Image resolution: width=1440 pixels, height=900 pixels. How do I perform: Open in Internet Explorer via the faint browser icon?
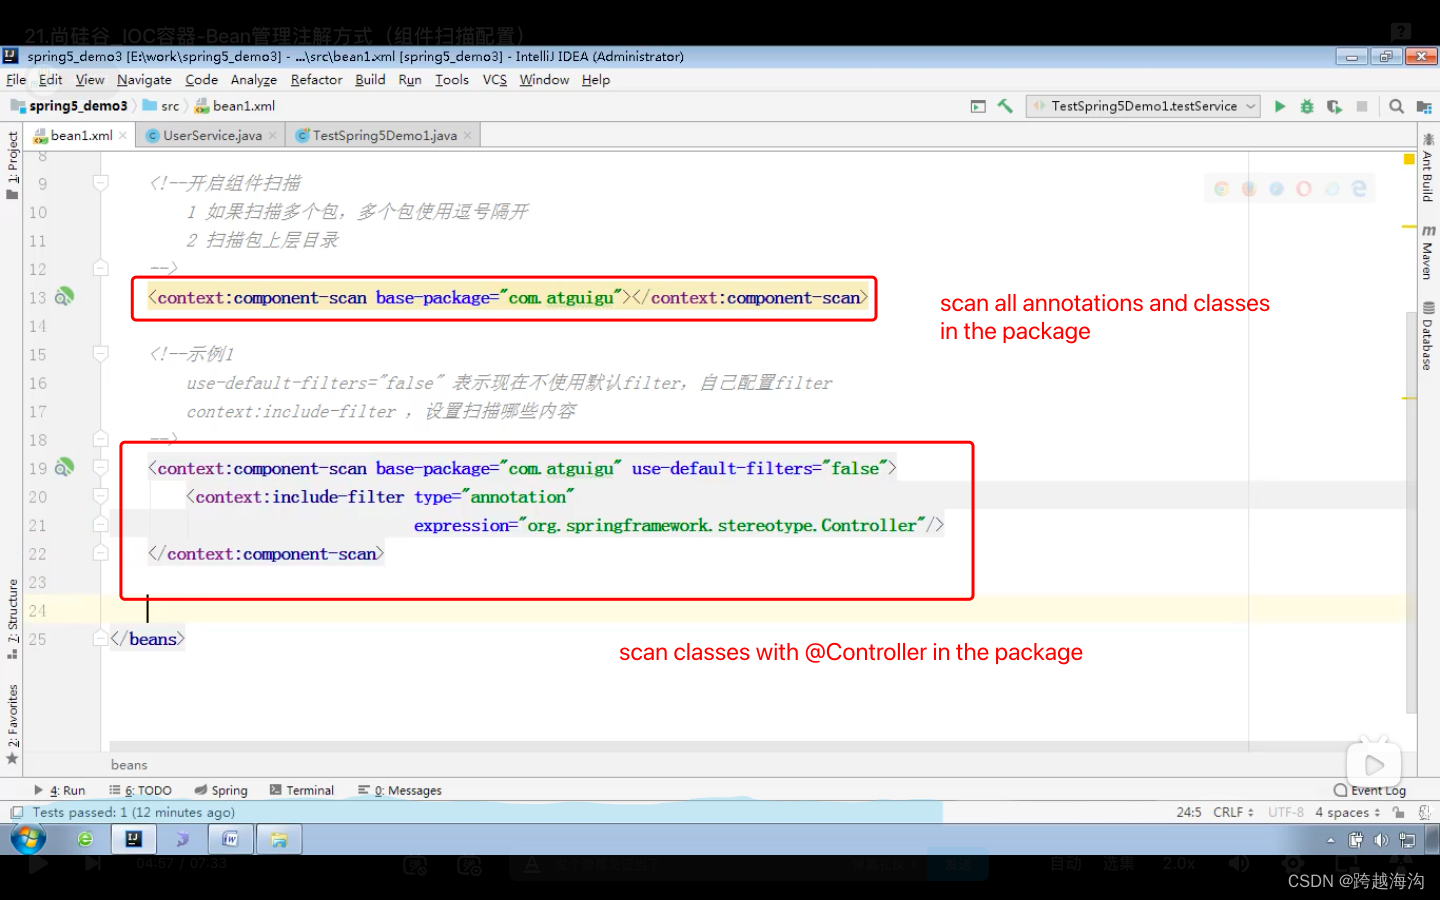[1331, 188]
